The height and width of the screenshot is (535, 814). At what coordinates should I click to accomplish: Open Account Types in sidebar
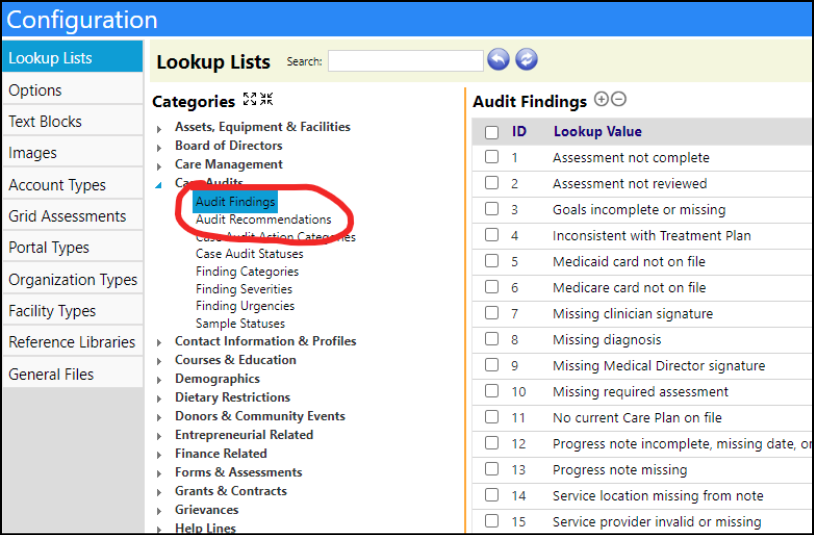click(x=73, y=185)
